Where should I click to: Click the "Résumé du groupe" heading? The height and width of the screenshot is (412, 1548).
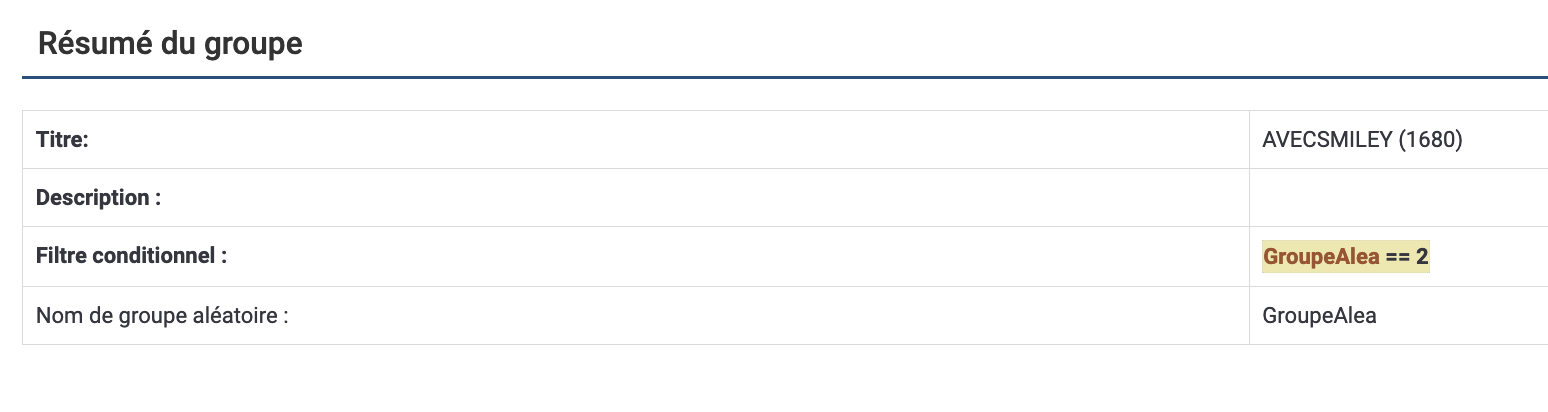[170, 44]
